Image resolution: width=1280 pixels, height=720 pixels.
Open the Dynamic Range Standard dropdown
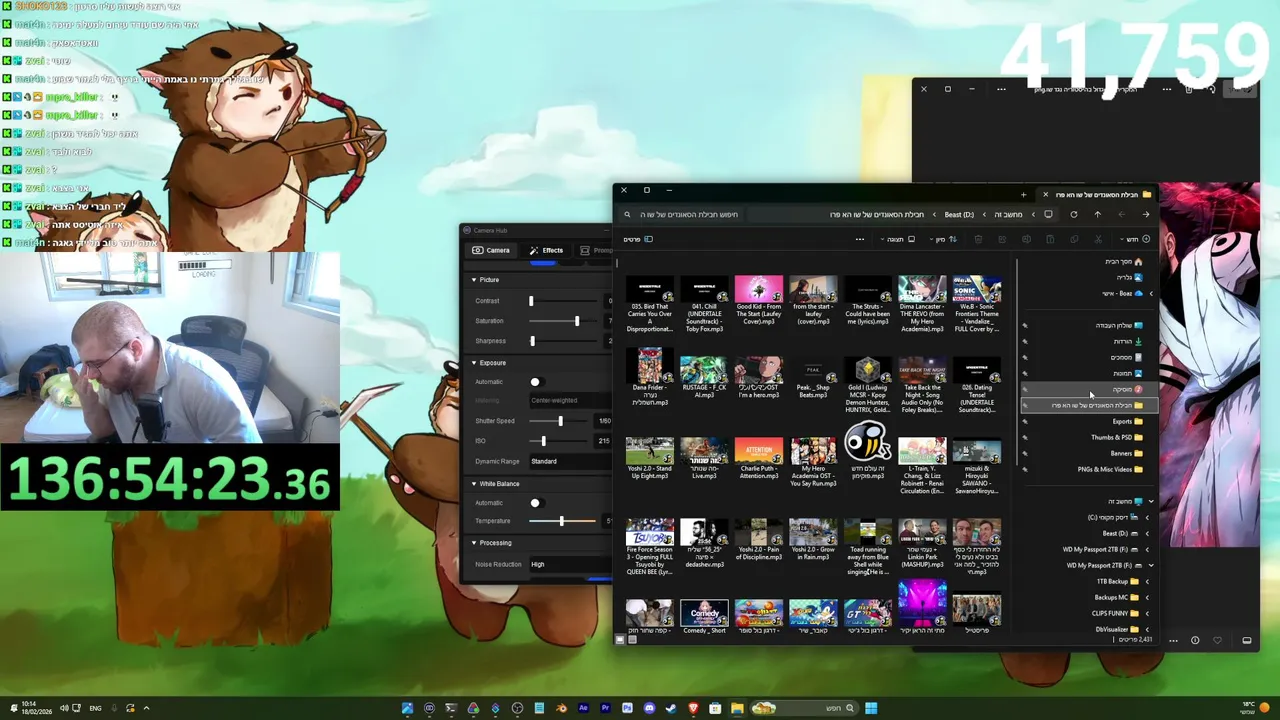pos(570,461)
